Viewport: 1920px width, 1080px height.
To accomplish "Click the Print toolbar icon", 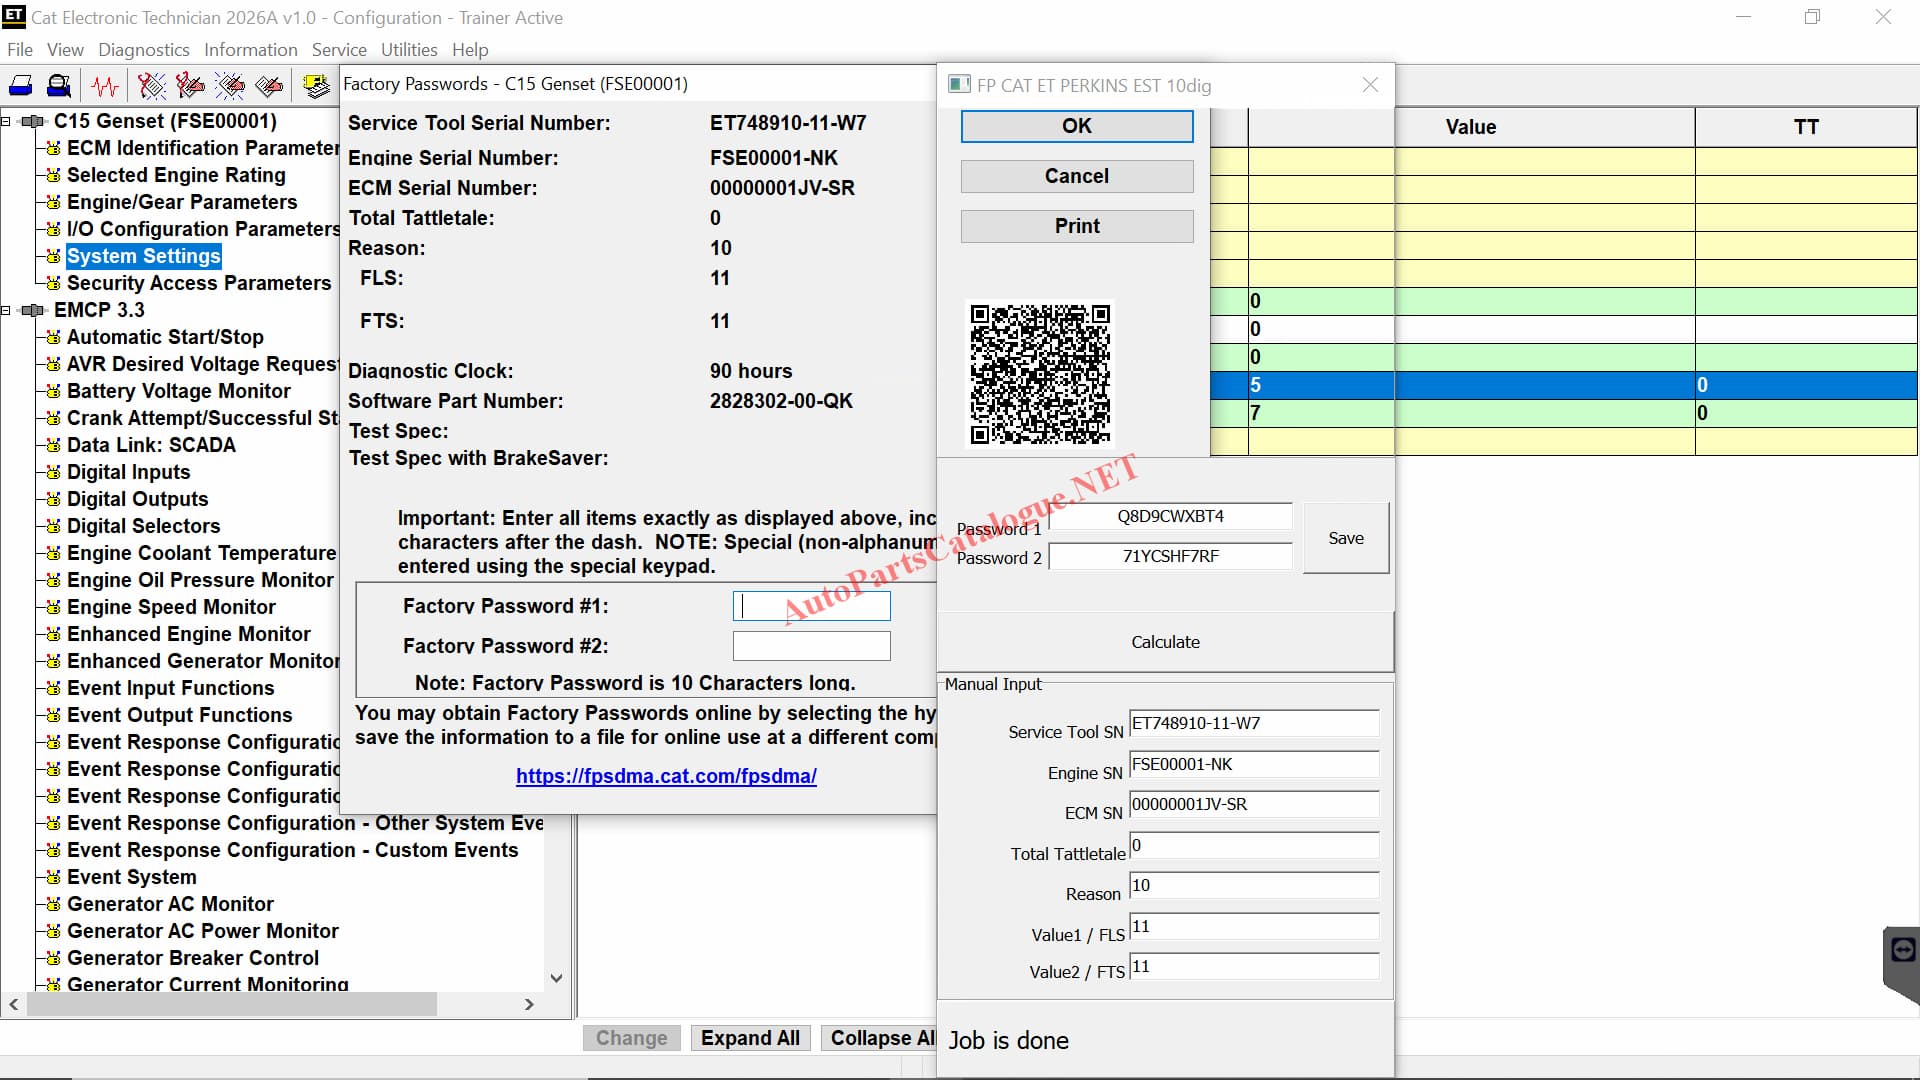I will (21, 86).
